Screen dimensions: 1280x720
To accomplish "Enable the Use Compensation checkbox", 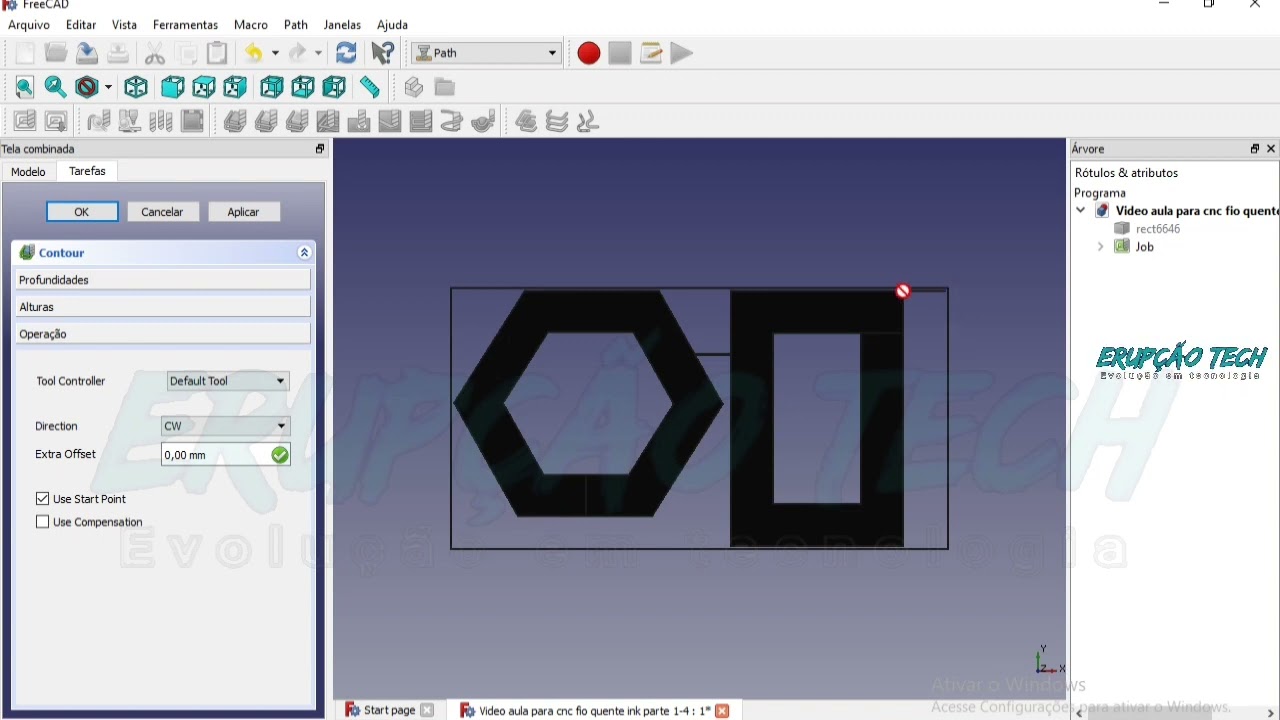I will coord(42,522).
